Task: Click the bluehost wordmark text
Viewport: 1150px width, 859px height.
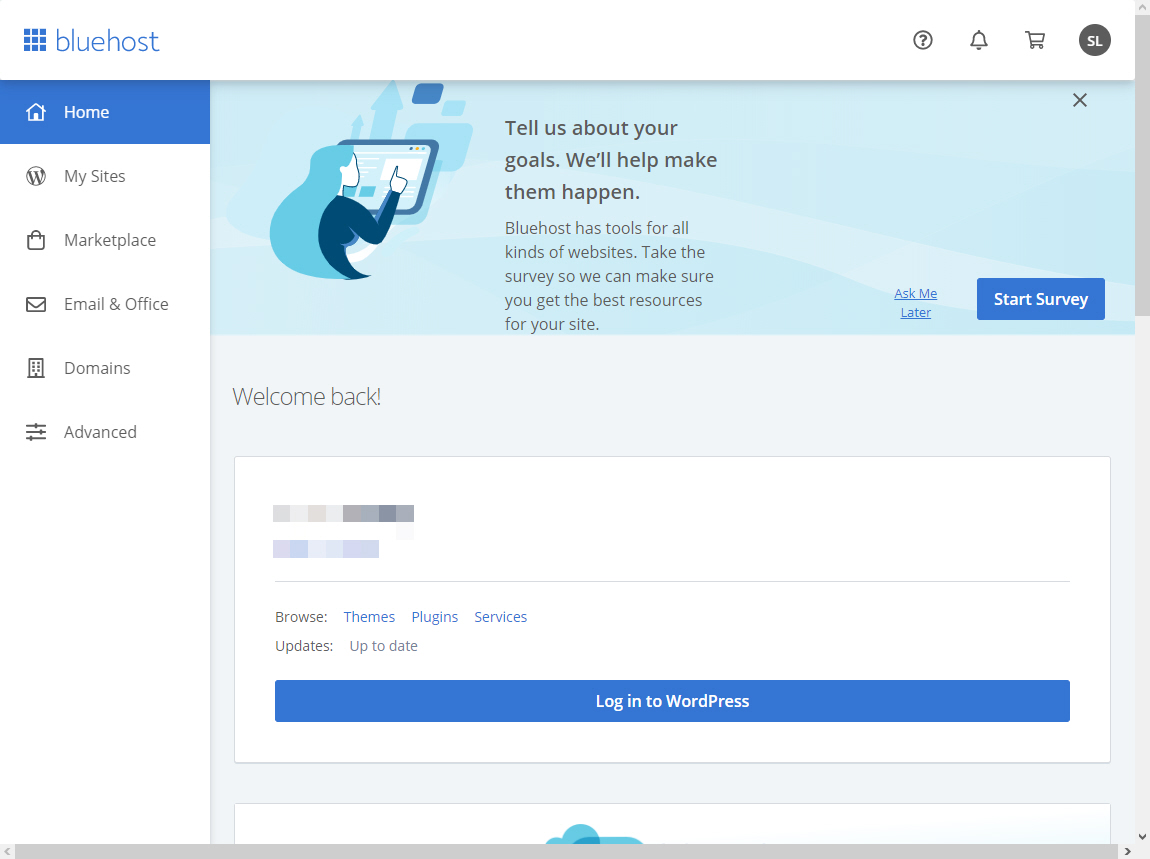Action: [107, 41]
